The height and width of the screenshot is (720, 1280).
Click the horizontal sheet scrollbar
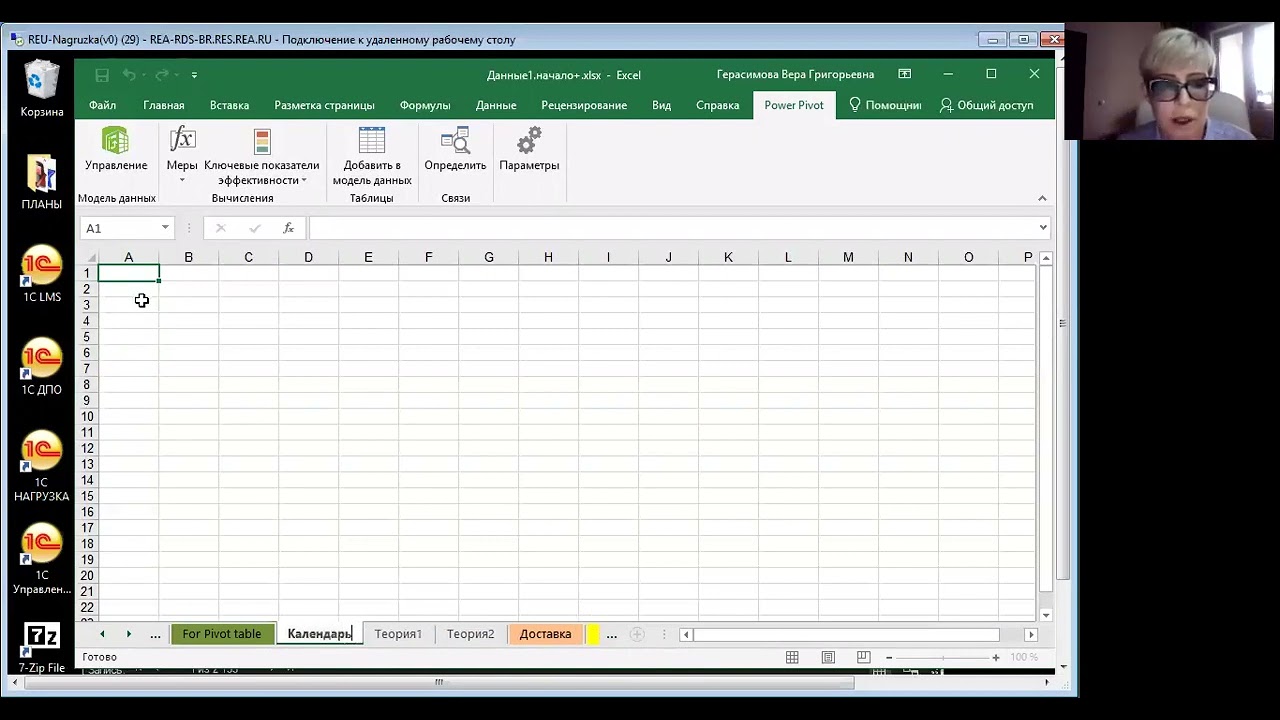(x=846, y=634)
